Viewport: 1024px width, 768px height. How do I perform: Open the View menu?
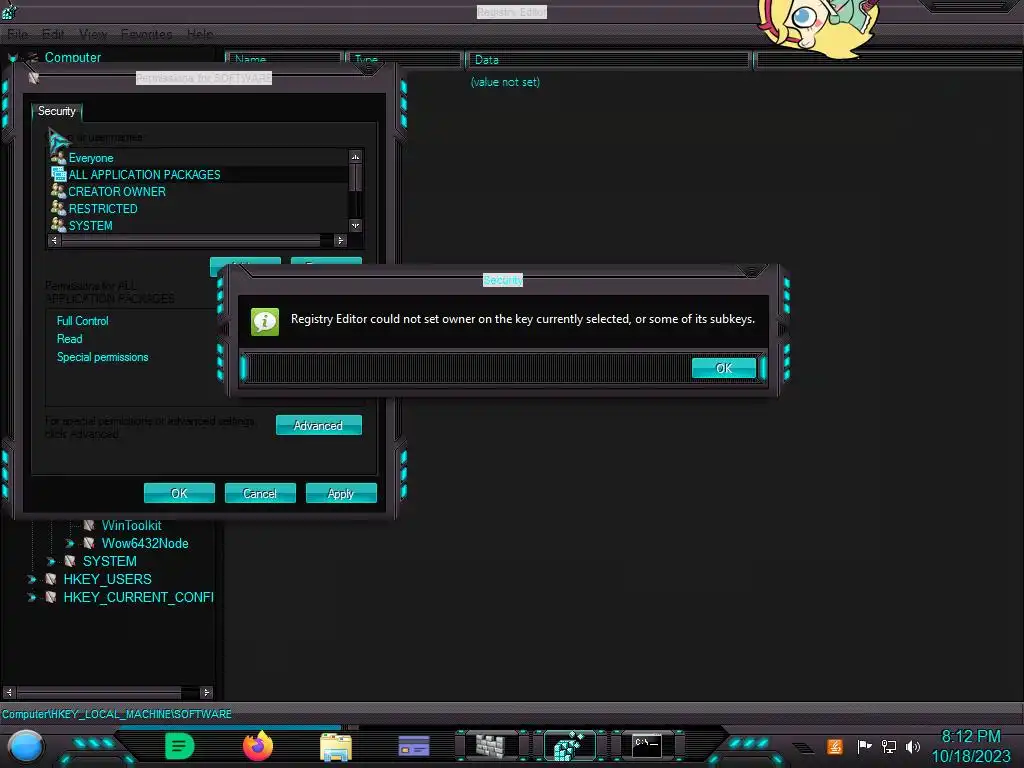(x=93, y=34)
